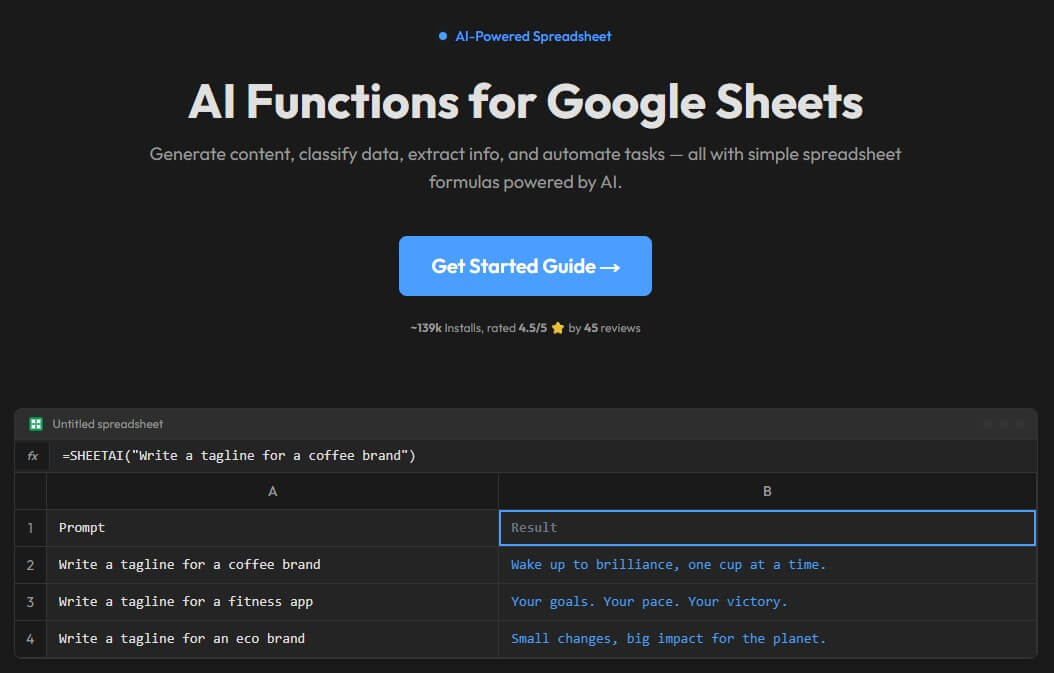Screen dimensions: 1054x673
Task: Click the 'AI Functions for Google Sheets' heading
Action: [525, 102]
